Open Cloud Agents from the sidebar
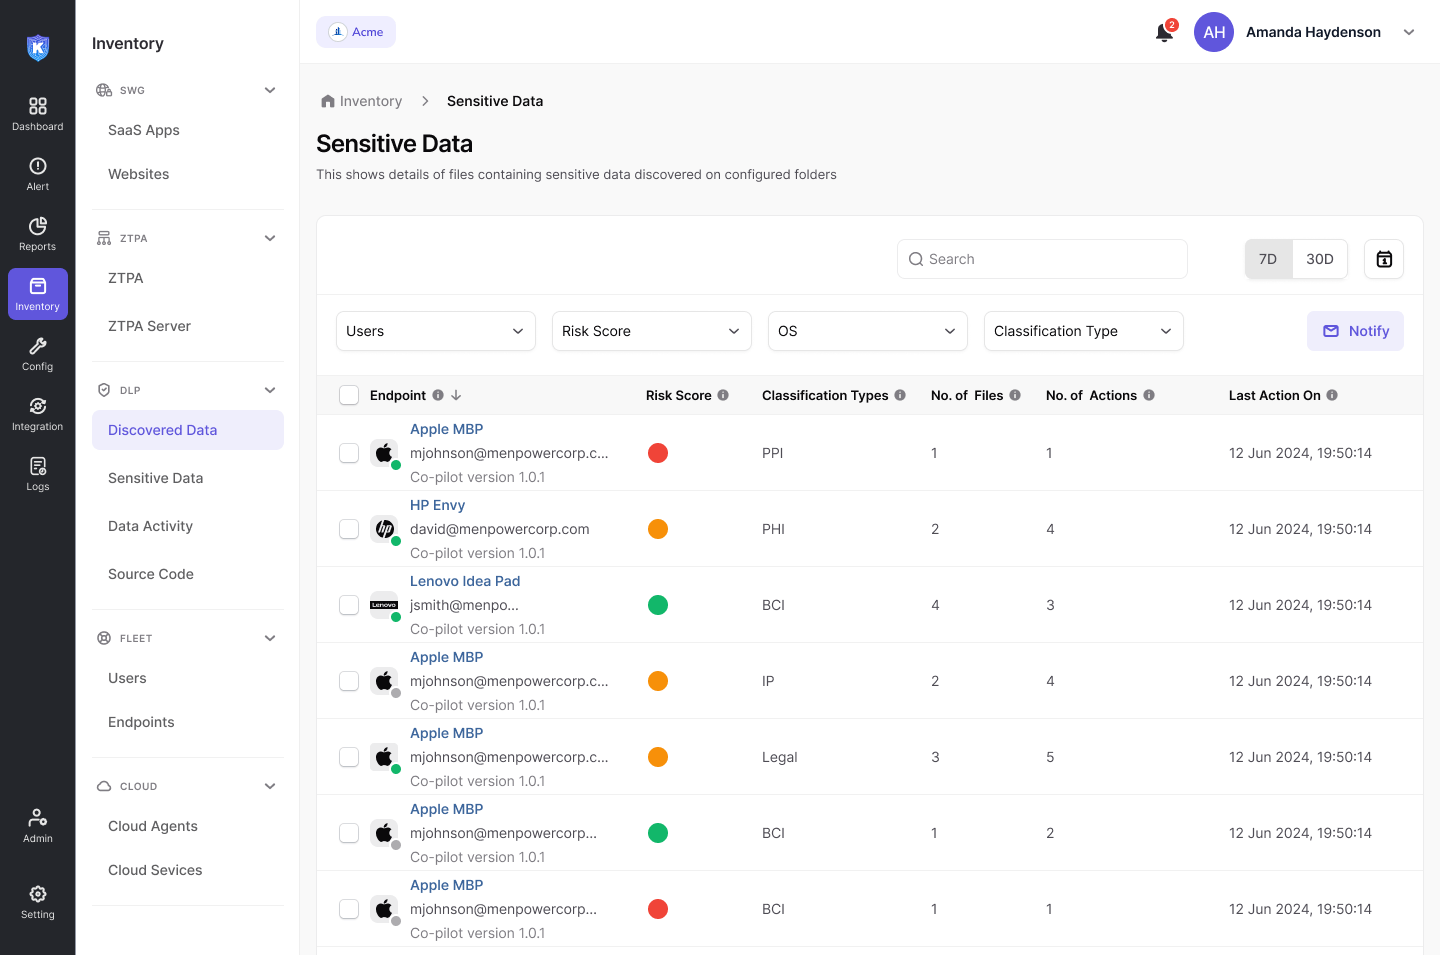 click(x=152, y=826)
